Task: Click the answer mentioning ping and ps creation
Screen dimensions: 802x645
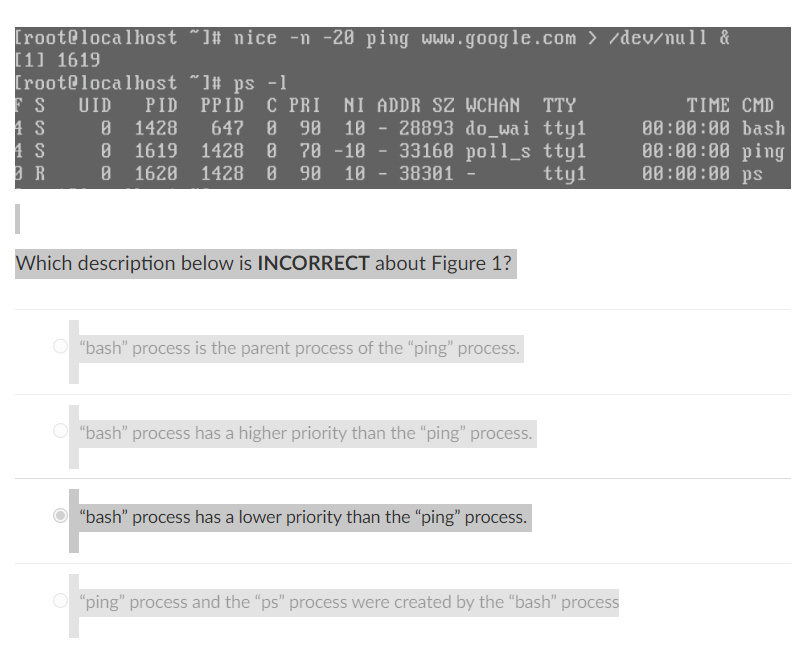Action: coord(347,602)
